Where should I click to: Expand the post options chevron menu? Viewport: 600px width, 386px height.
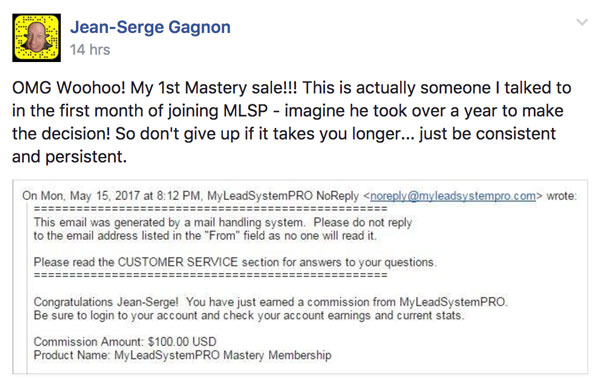tap(582, 22)
